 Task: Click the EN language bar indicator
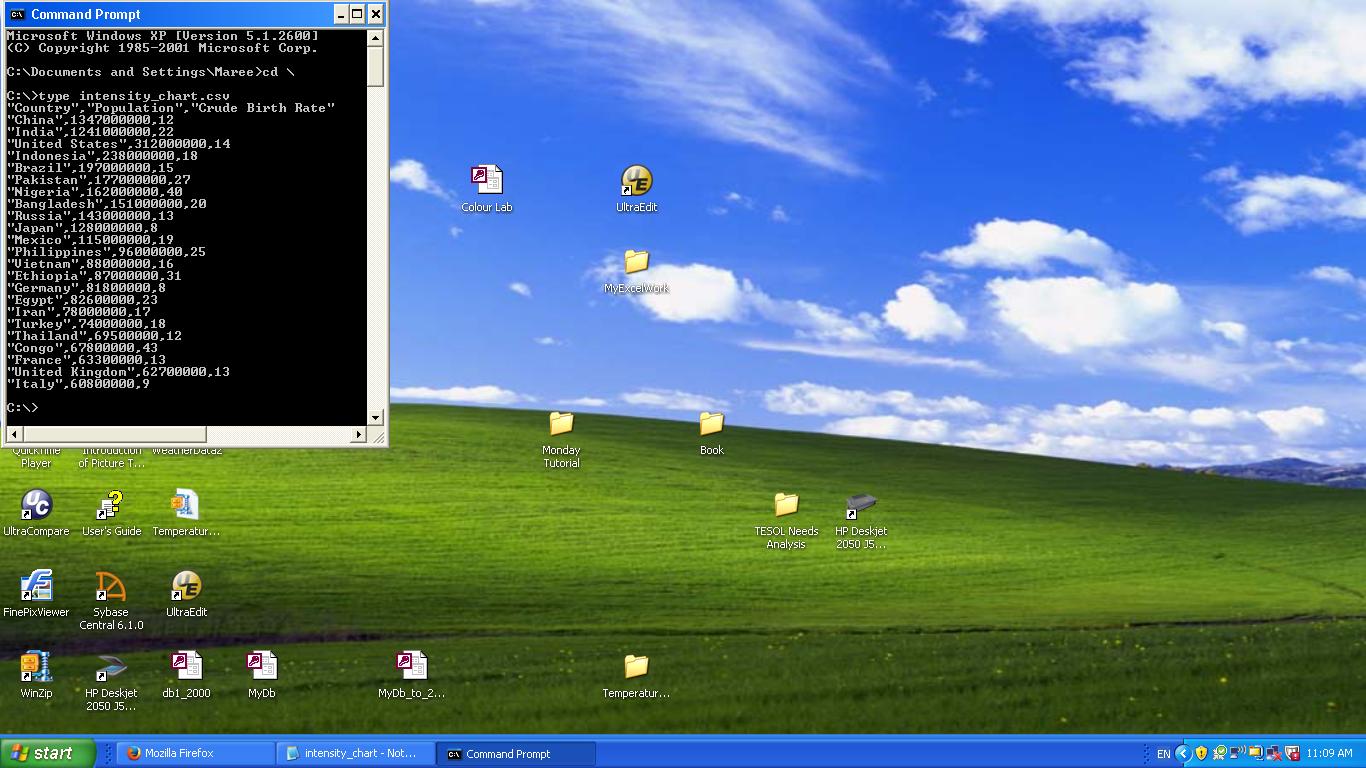[1163, 753]
